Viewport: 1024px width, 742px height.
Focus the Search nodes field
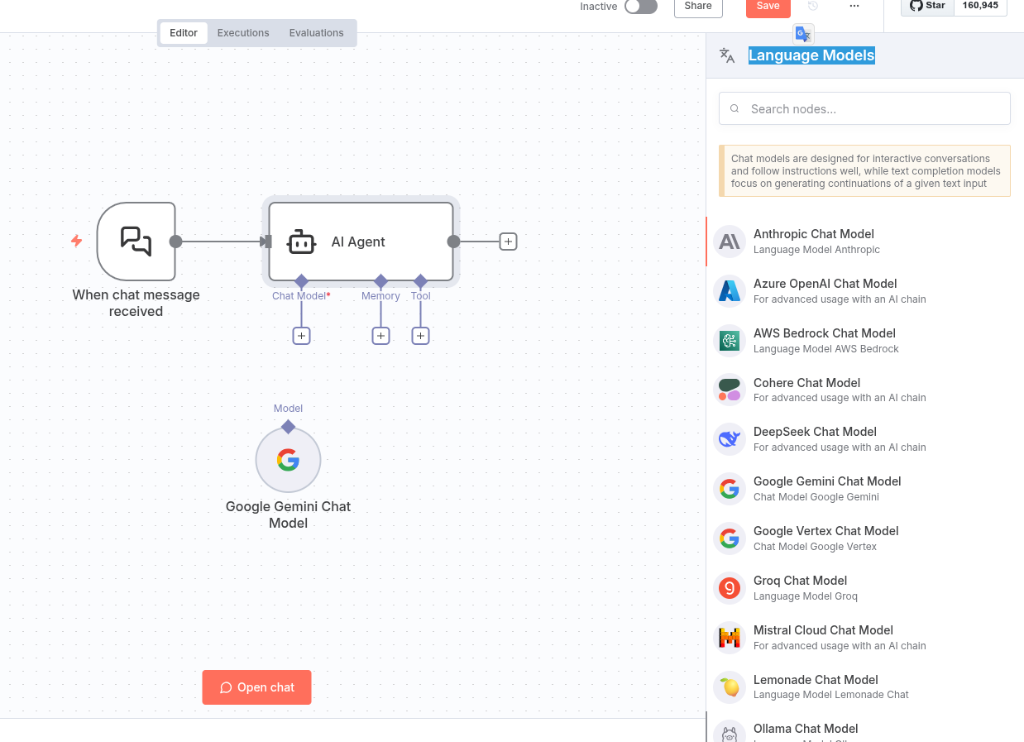pos(865,108)
